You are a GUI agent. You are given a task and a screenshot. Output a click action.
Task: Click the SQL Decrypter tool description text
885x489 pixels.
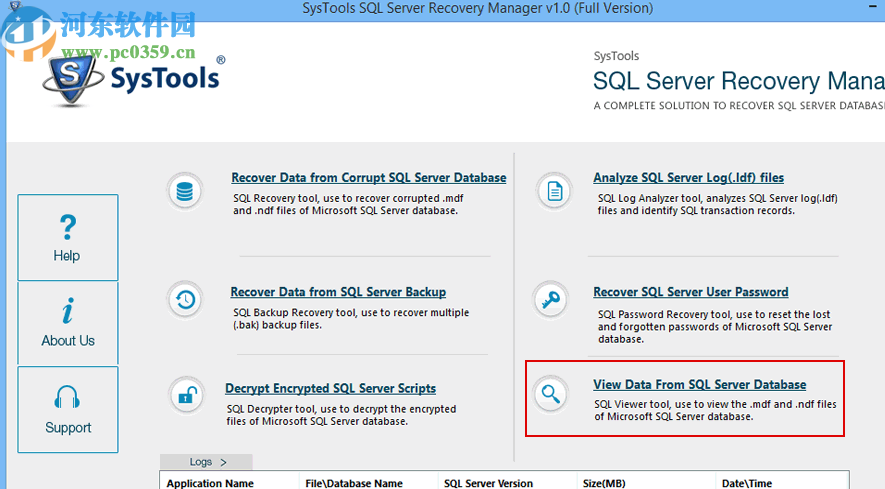(341, 415)
